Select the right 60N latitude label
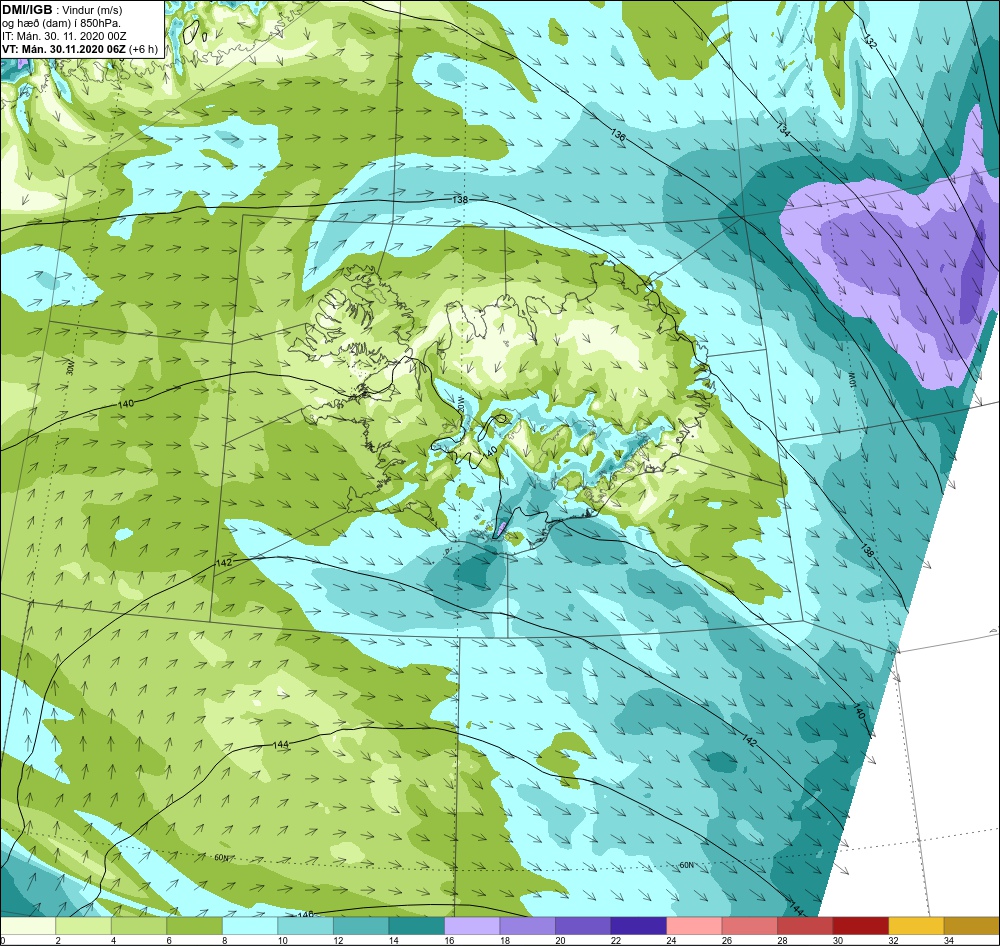This screenshot has height=946, width=1000. (x=687, y=865)
